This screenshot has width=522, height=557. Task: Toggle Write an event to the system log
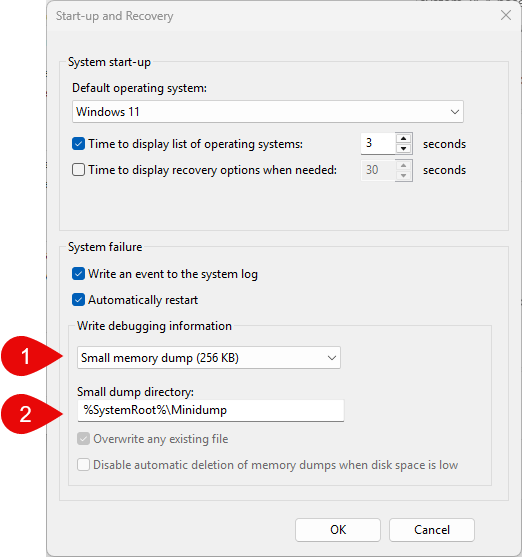point(78,274)
